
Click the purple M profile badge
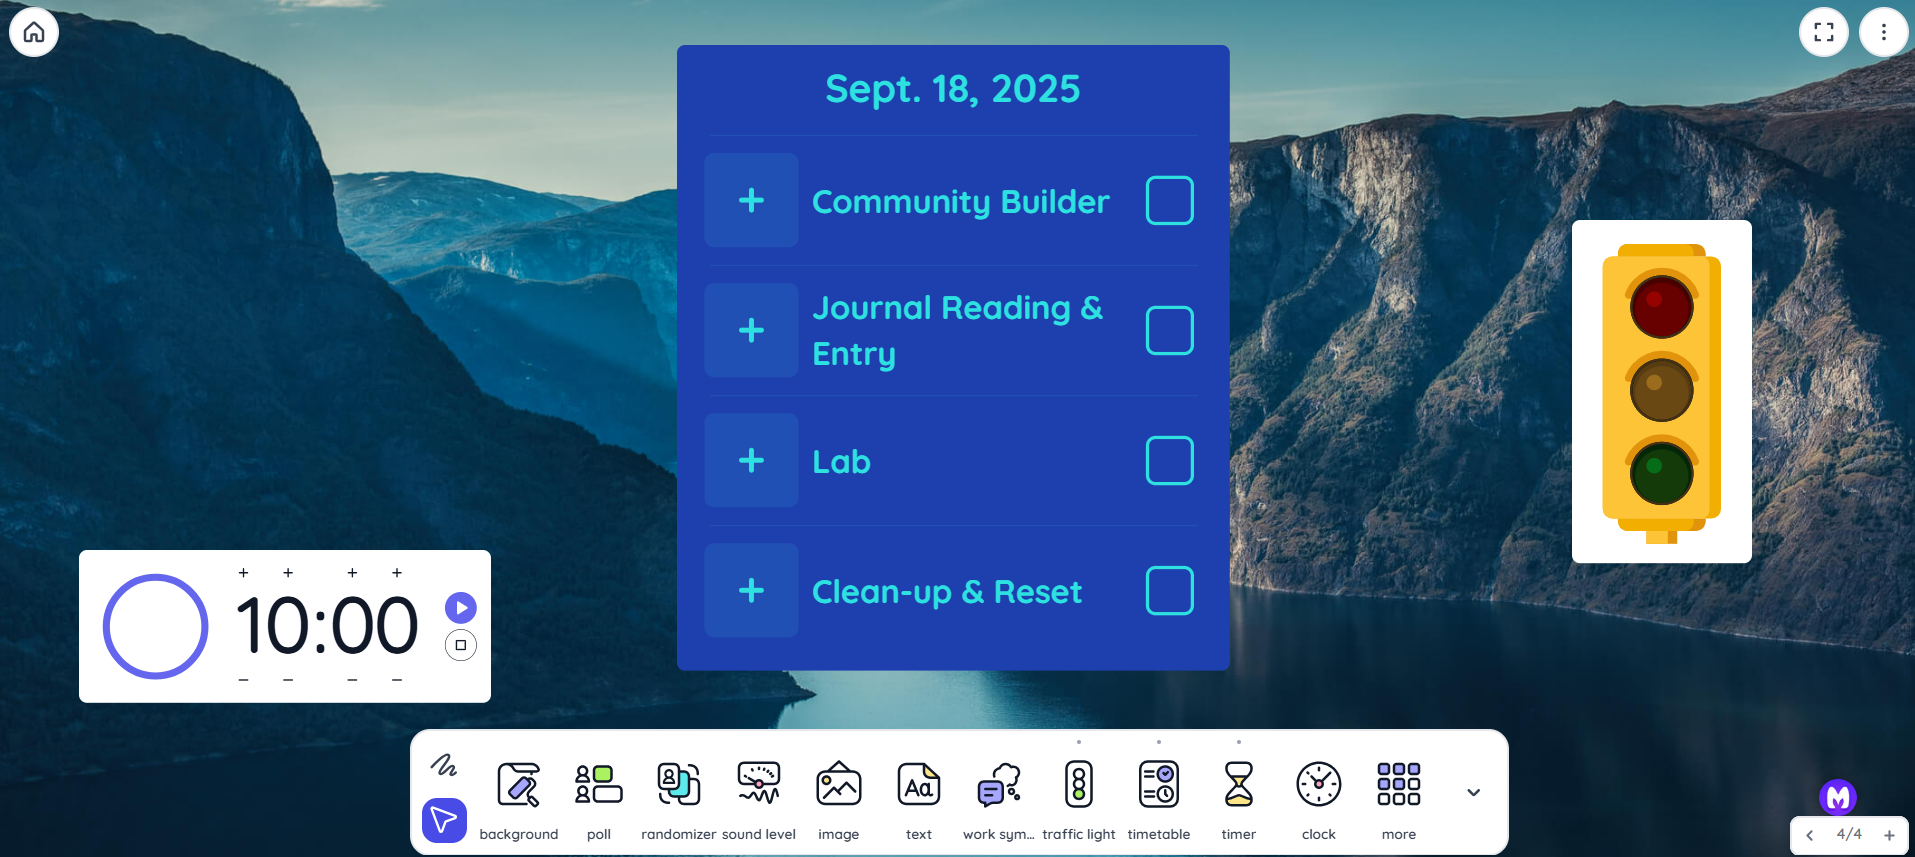1838,798
